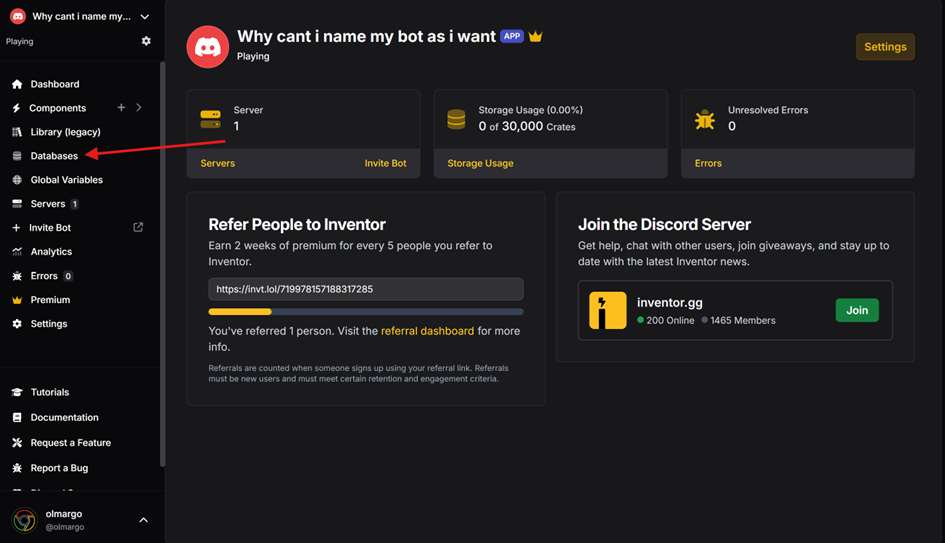Click the Premium crown icon in sidebar
The height and width of the screenshot is (543, 945).
17,300
